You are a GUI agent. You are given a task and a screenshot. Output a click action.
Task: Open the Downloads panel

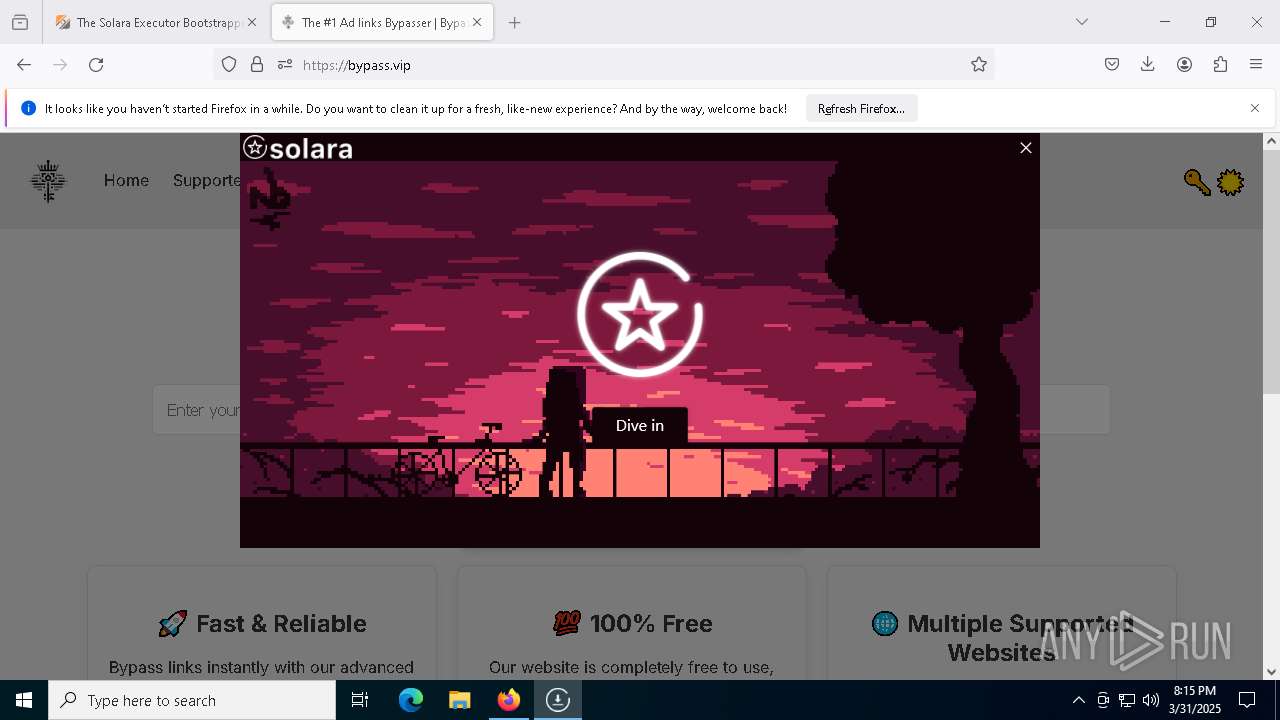pos(1148,64)
